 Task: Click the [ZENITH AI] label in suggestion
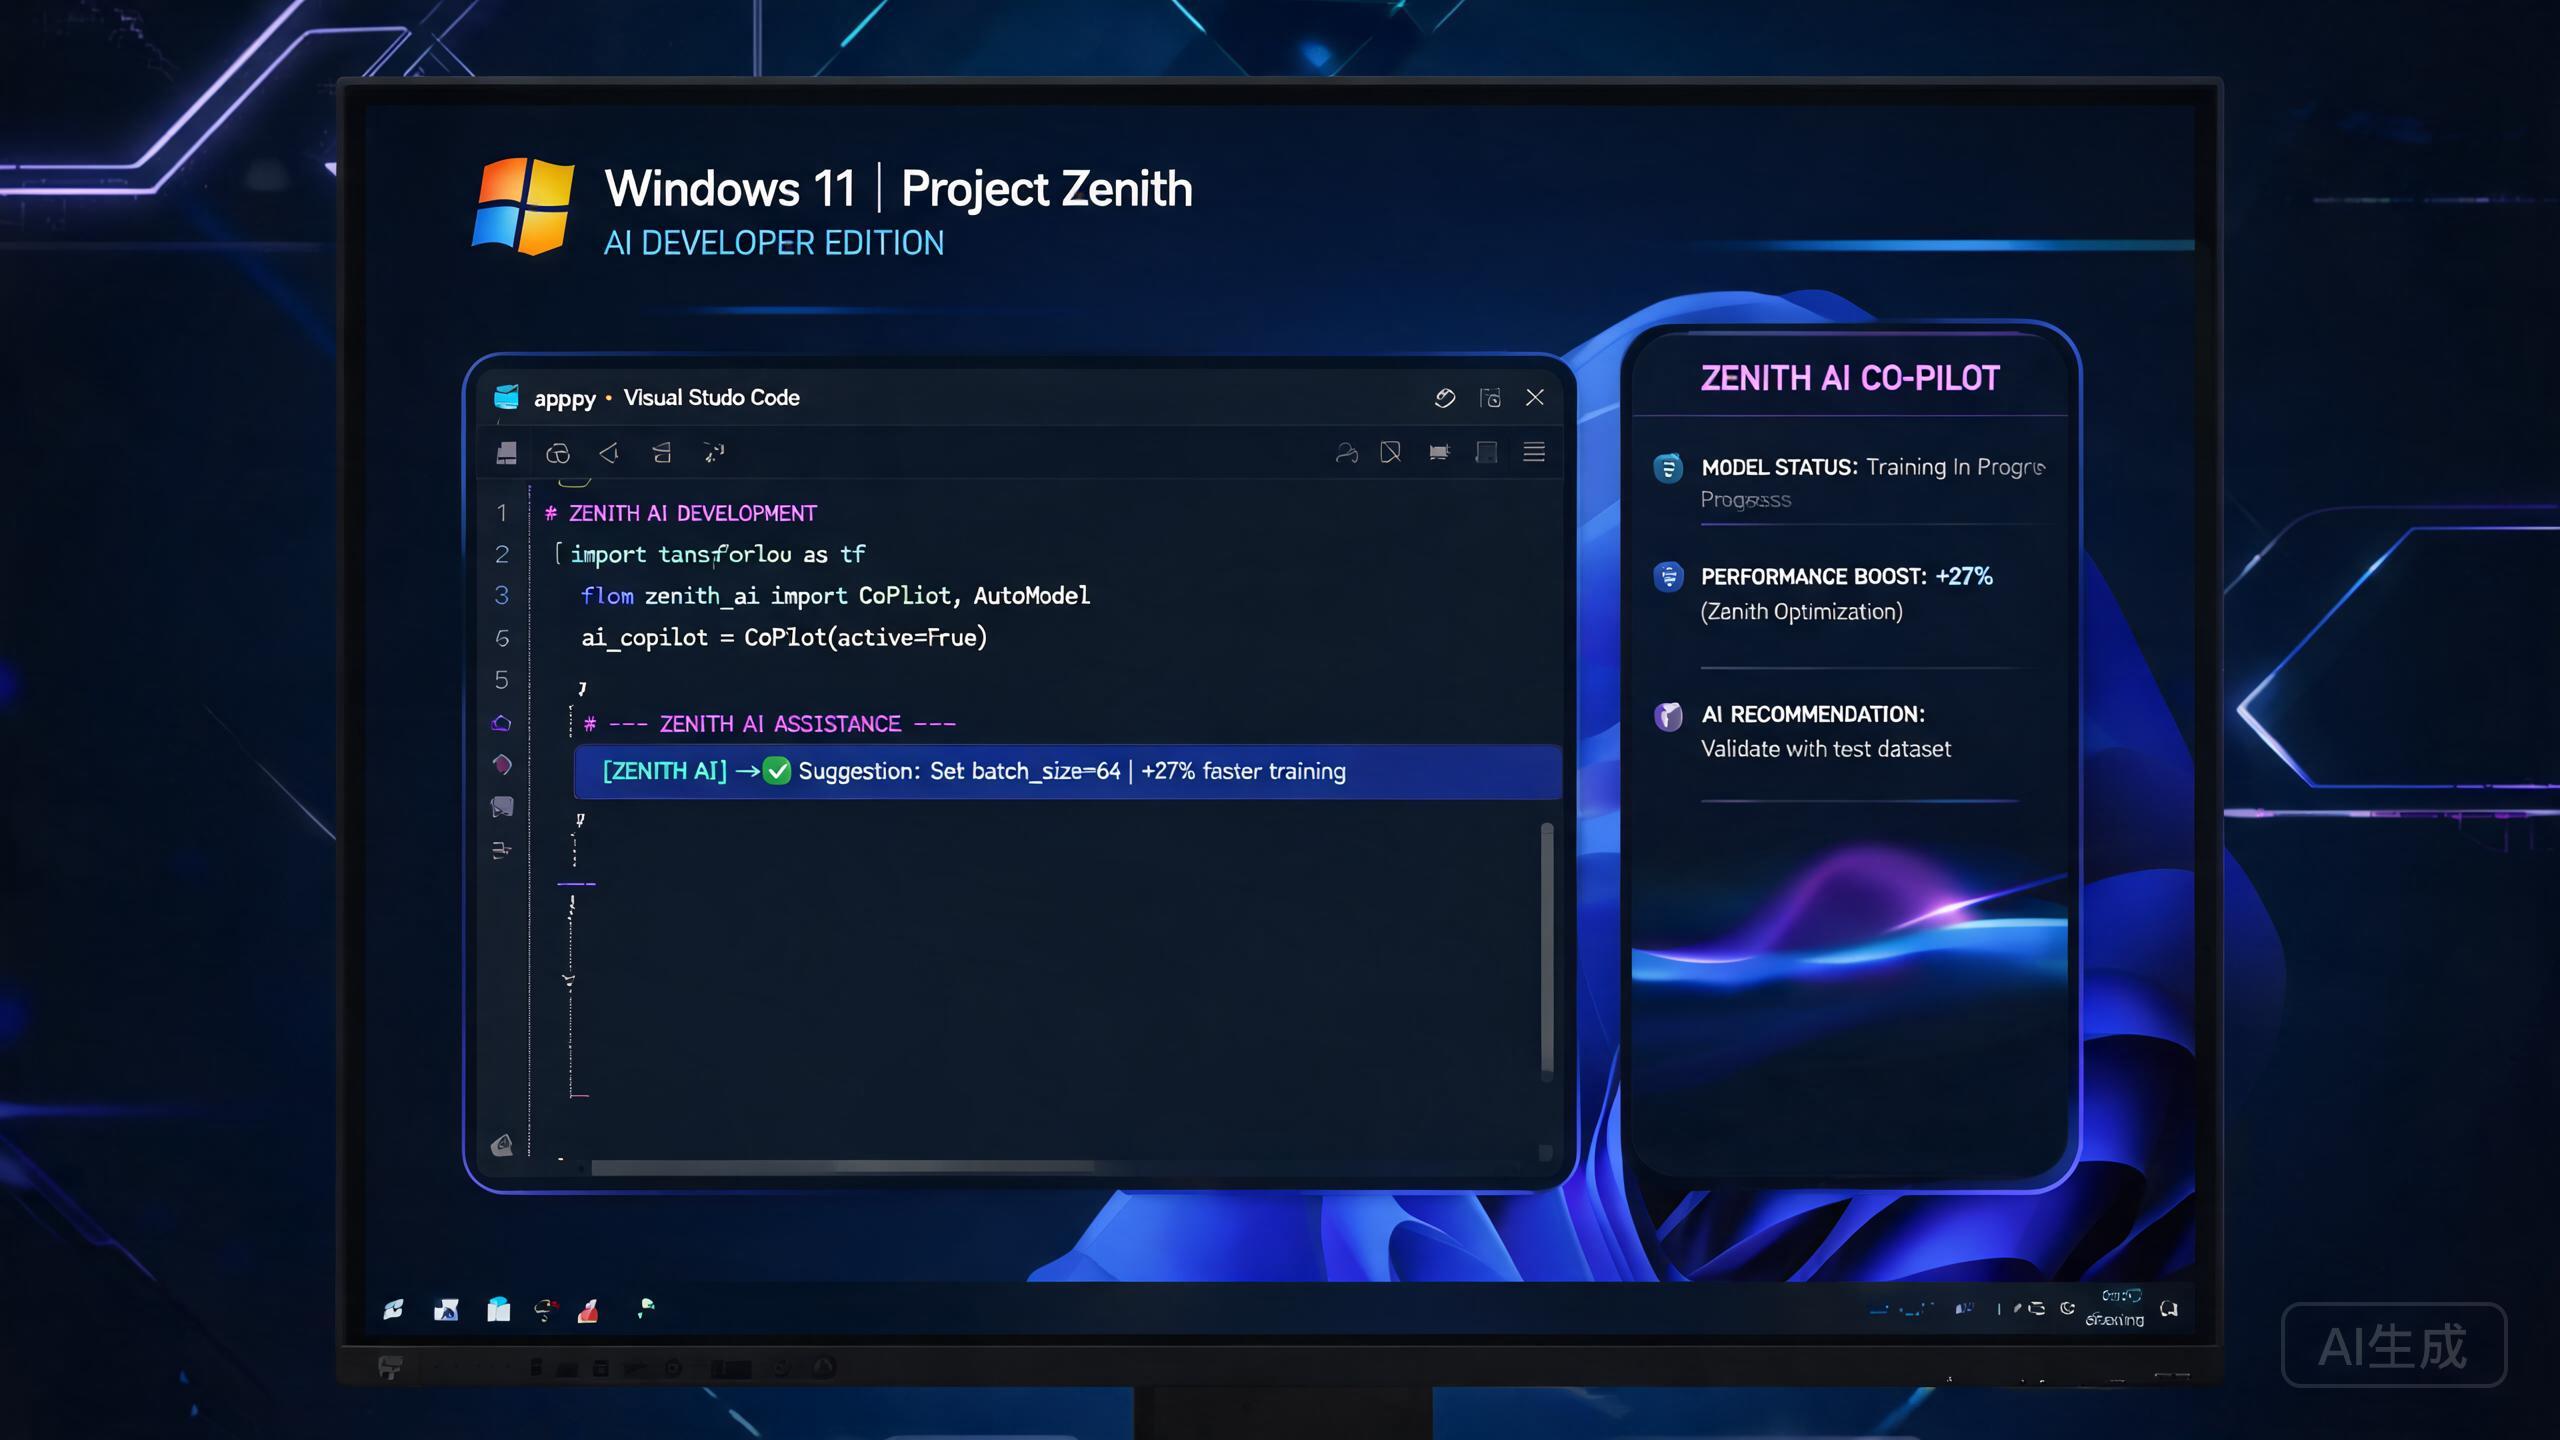[664, 771]
